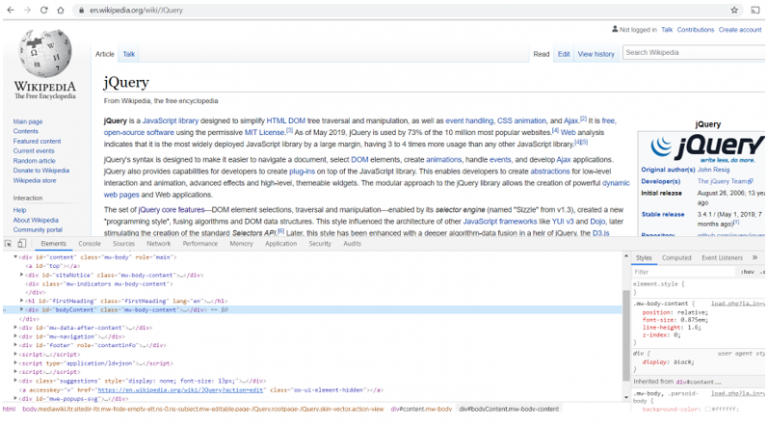The width and height of the screenshot is (768, 426).
Task: Switch to the Console tab
Action: tap(89, 243)
